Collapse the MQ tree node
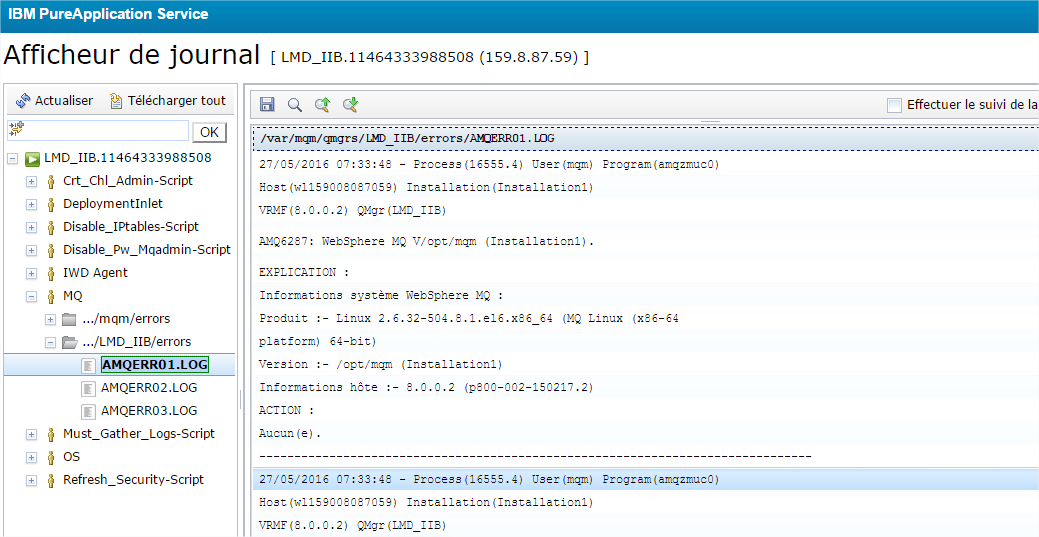The image size is (1039, 537). (31, 296)
